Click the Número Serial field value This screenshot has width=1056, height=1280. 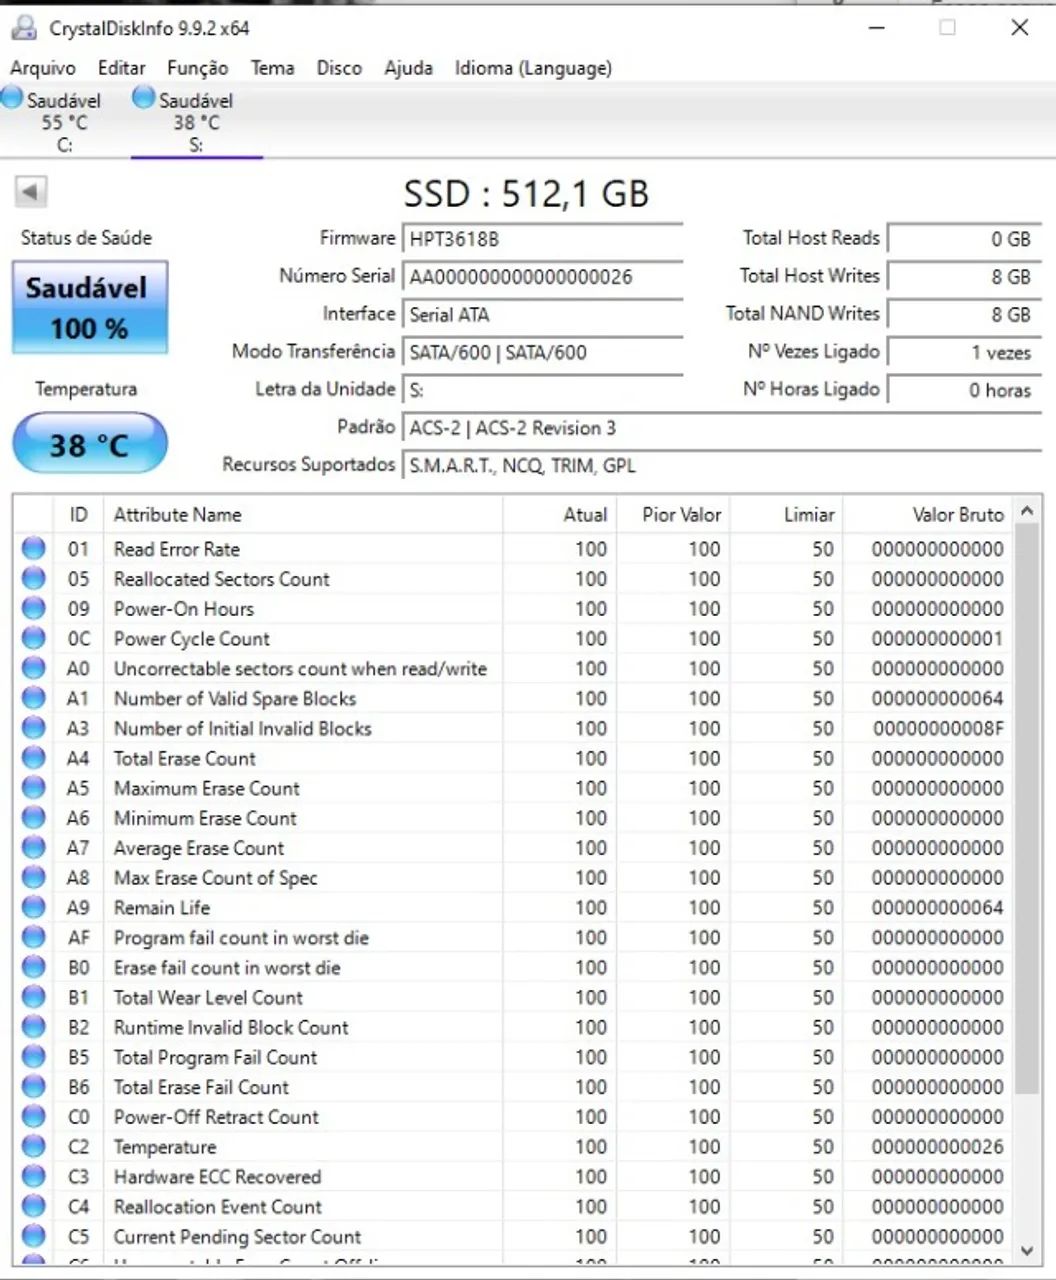[542, 277]
